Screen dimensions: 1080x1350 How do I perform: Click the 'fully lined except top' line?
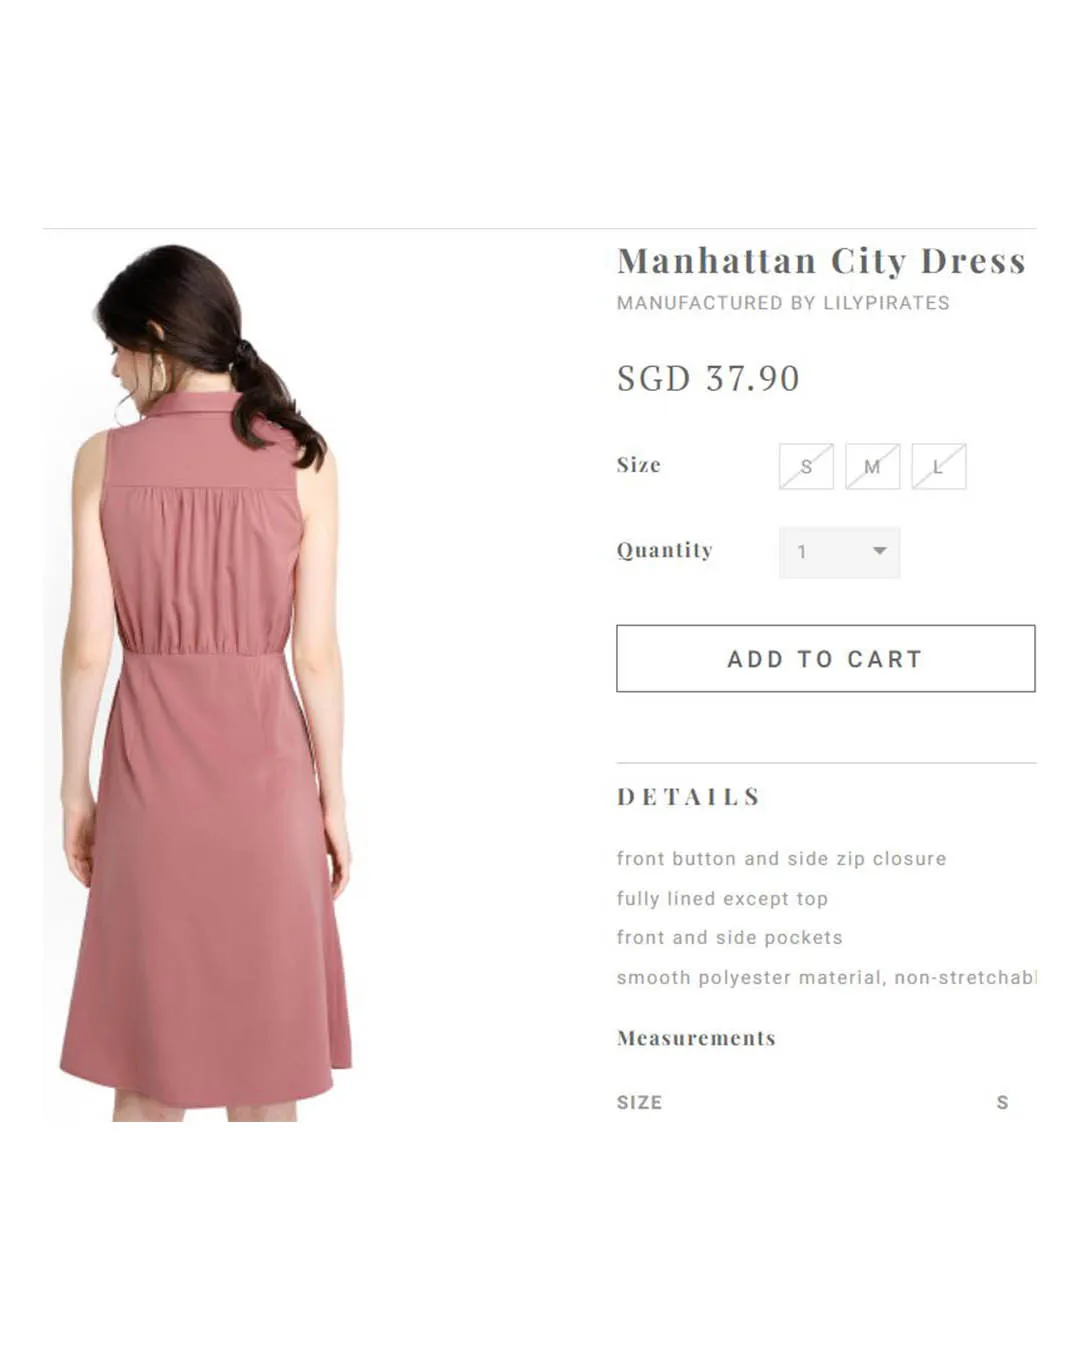pos(722,899)
